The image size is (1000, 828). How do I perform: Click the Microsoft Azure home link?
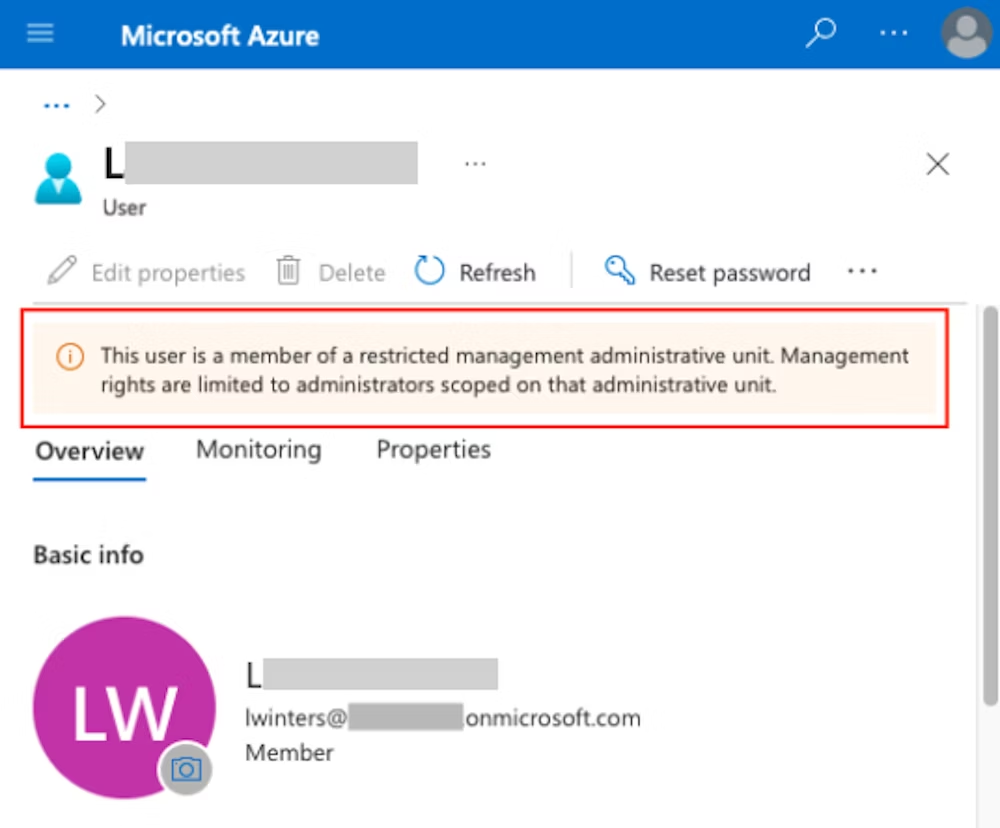click(220, 36)
